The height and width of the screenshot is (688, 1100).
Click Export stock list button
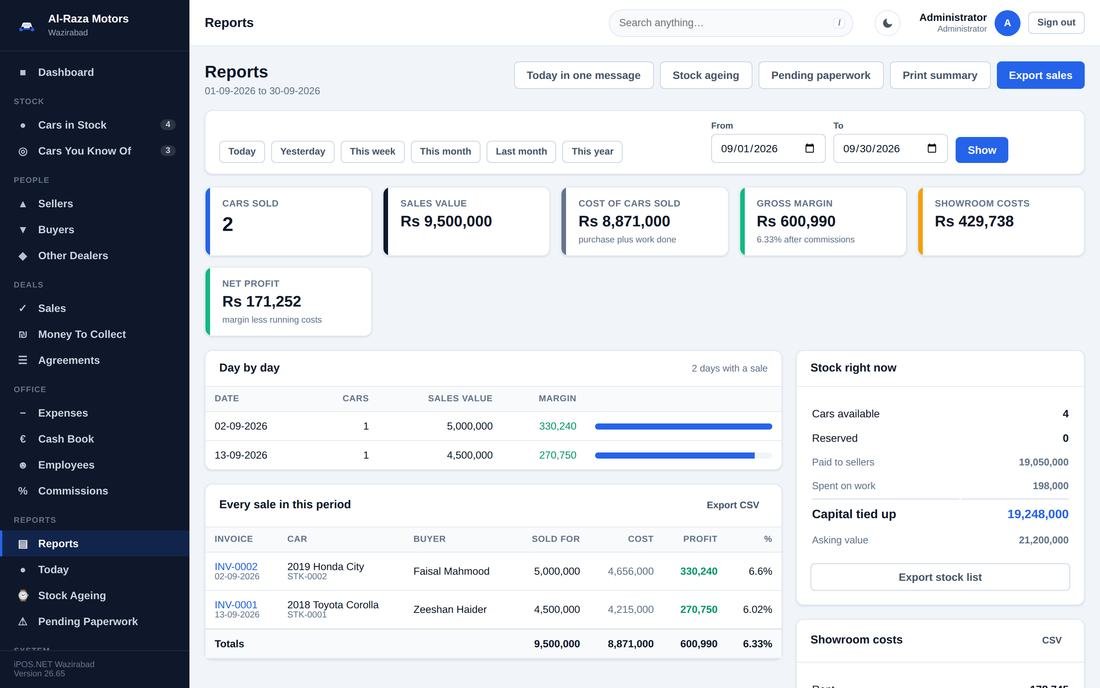940,577
